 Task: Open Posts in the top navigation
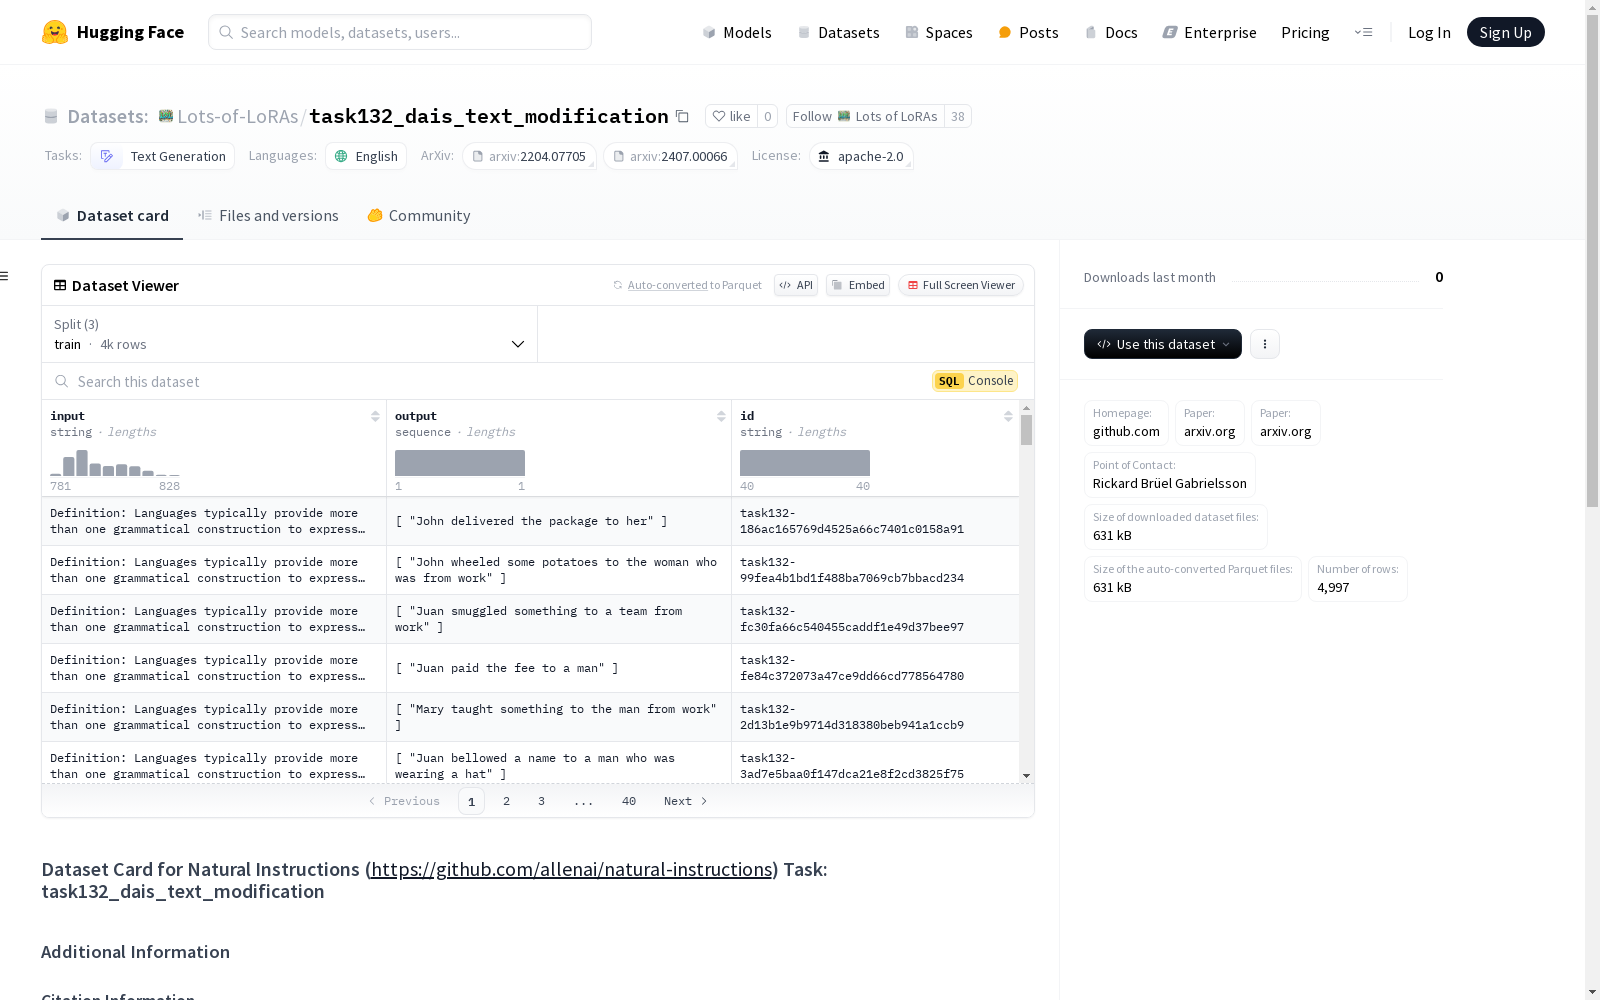point(1028,32)
